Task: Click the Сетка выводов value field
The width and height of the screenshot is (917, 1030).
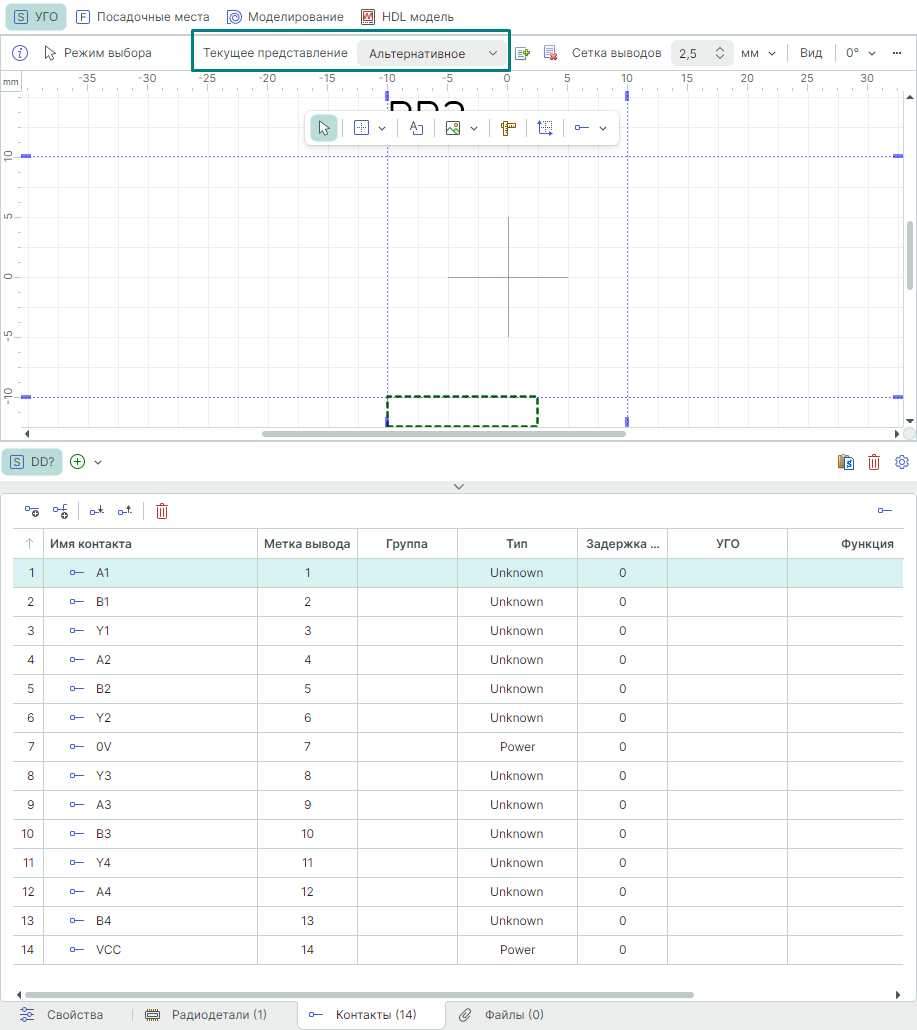Action: coord(692,53)
